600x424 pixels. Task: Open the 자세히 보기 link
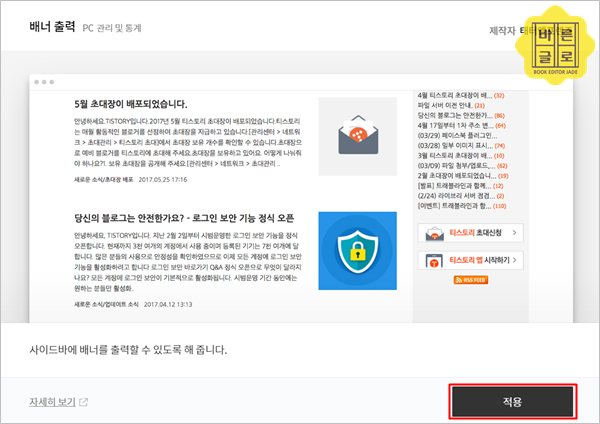coord(52,402)
